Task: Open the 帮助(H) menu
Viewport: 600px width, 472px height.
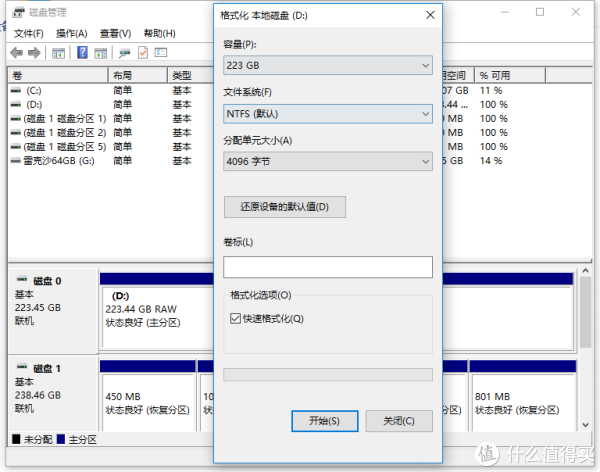Action: point(159,34)
